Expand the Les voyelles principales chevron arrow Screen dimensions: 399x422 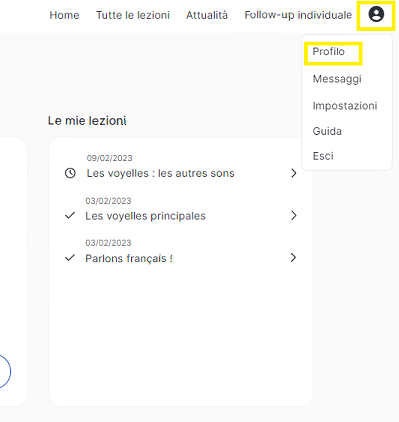(x=293, y=216)
